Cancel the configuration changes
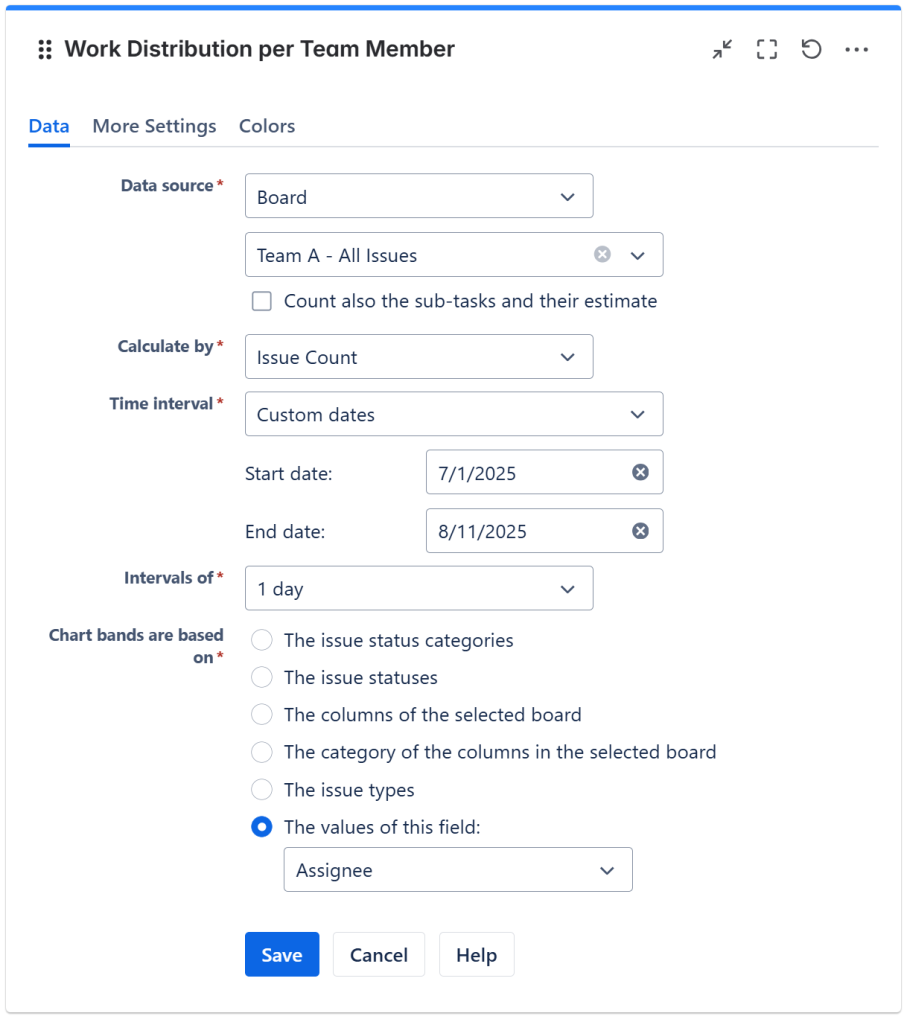Screen dimensions: 907x1022 click(x=378, y=954)
